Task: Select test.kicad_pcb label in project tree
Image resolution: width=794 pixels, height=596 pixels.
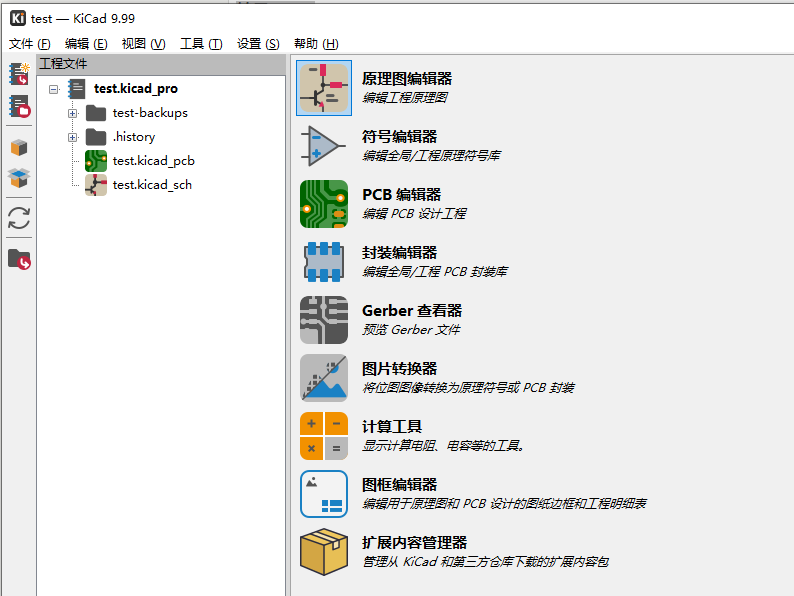Action: [153, 161]
